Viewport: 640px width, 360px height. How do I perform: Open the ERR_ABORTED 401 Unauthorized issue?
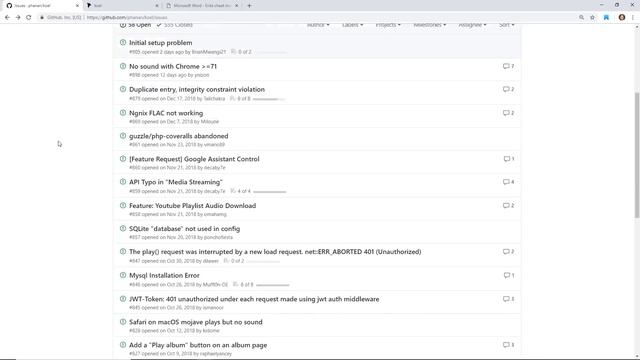pyautogui.click(x=275, y=252)
